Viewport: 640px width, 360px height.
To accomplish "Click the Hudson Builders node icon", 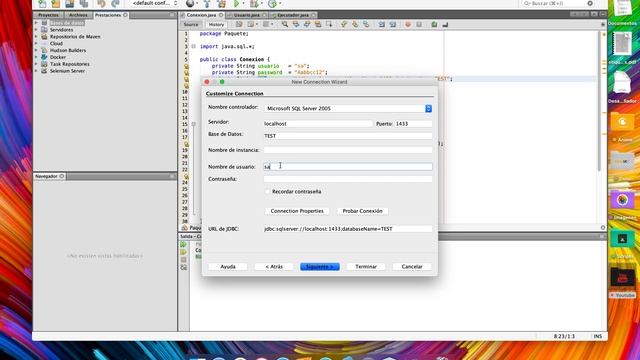I will (x=44, y=50).
